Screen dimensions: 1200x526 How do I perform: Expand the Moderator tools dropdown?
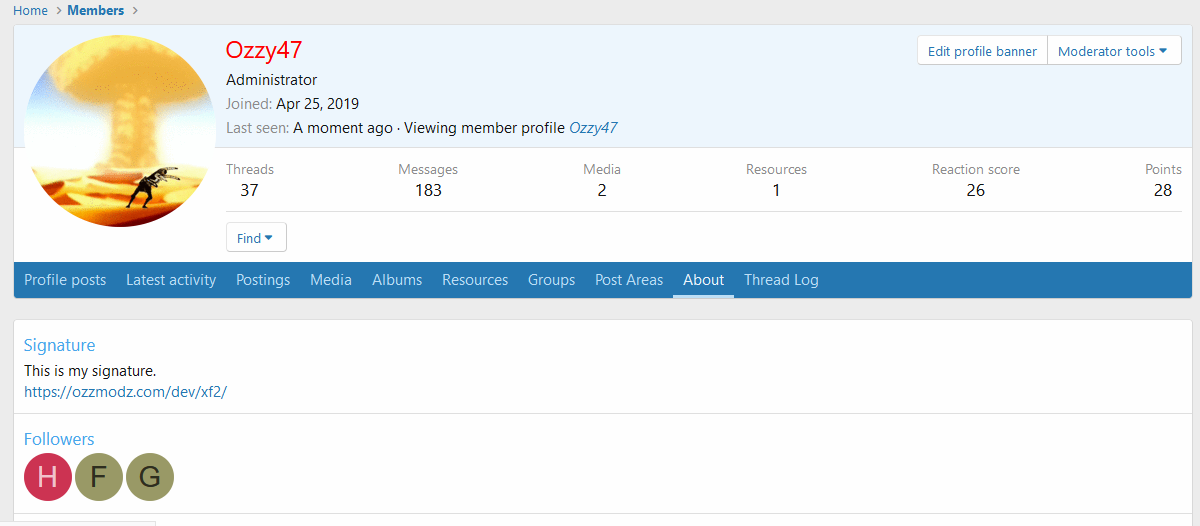point(1113,51)
